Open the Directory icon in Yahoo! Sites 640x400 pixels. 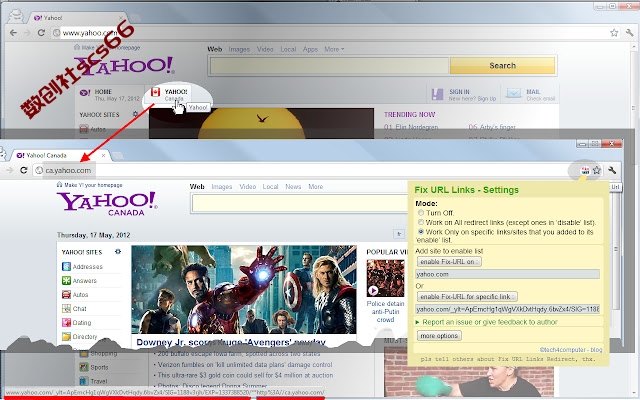tap(66, 336)
